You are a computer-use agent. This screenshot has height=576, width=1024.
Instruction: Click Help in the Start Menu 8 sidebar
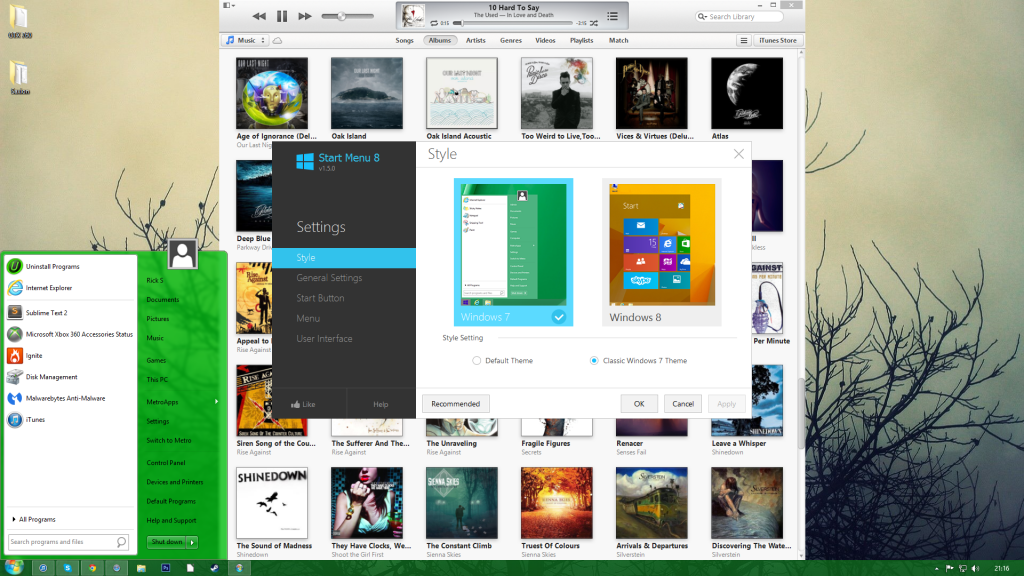[x=381, y=404]
